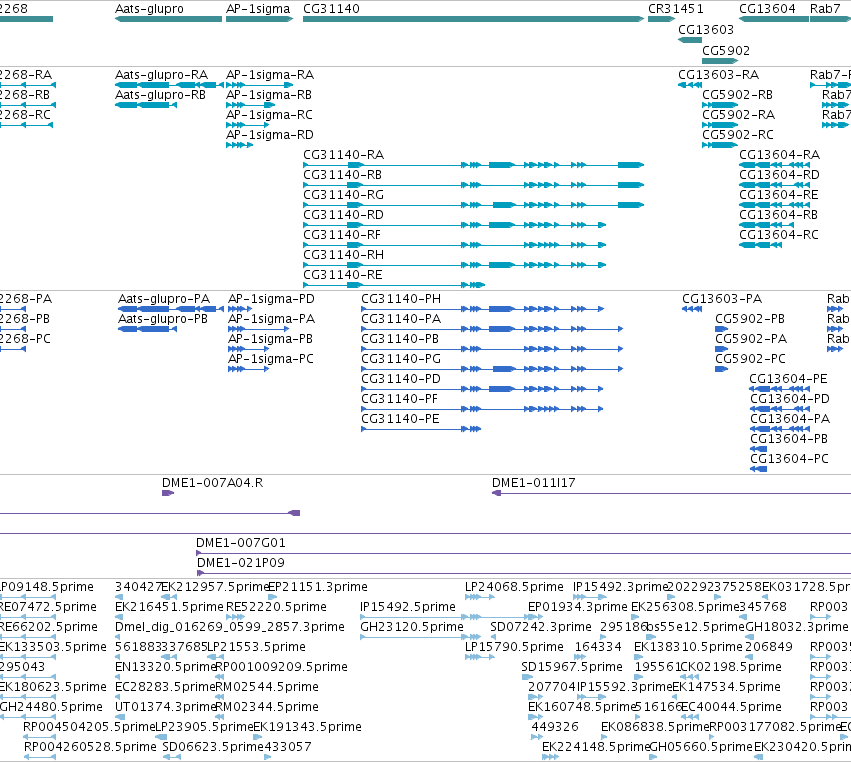Select the DME1-021P09 clone label
This screenshot has width=851, height=762.
point(240,563)
